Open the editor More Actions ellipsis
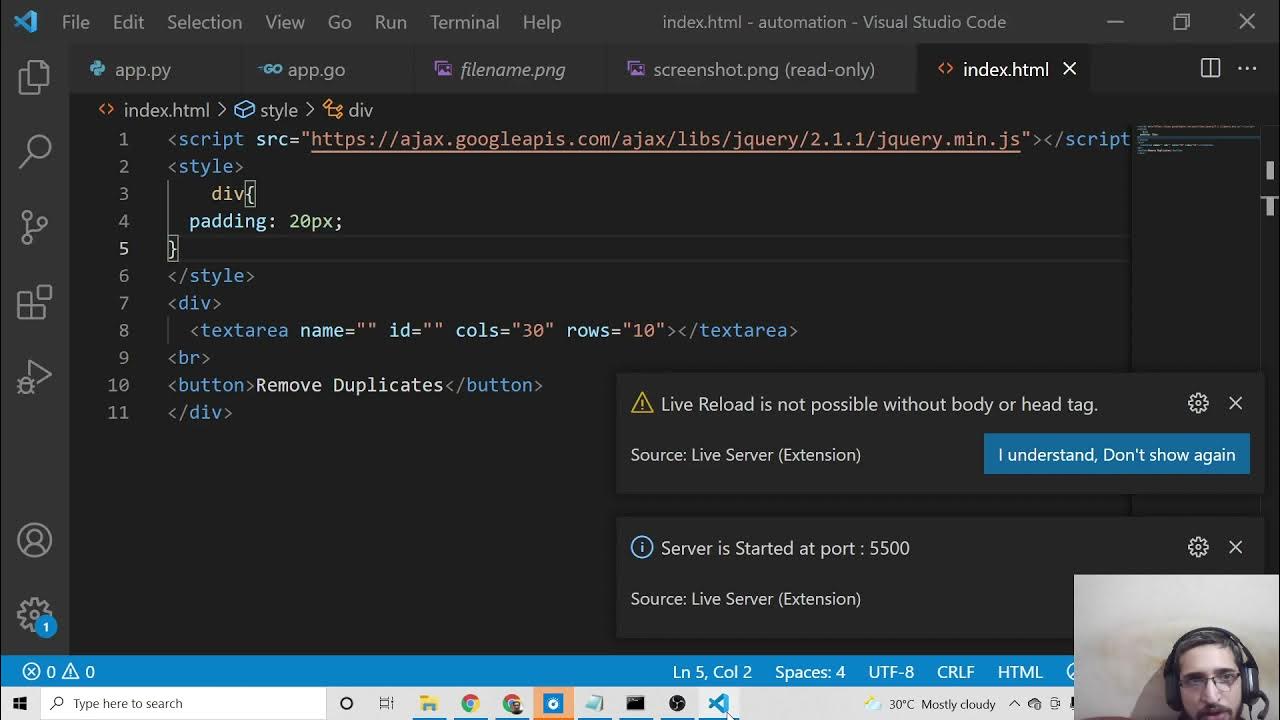Viewport: 1280px width, 720px height. pos(1247,69)
